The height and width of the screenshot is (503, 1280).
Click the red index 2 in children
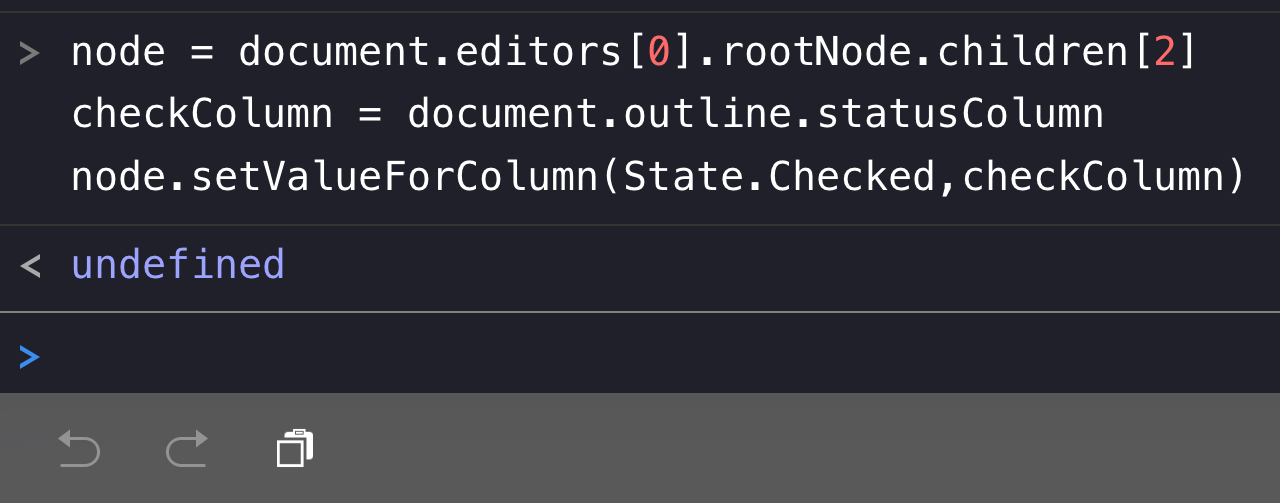coord(1165,52)
